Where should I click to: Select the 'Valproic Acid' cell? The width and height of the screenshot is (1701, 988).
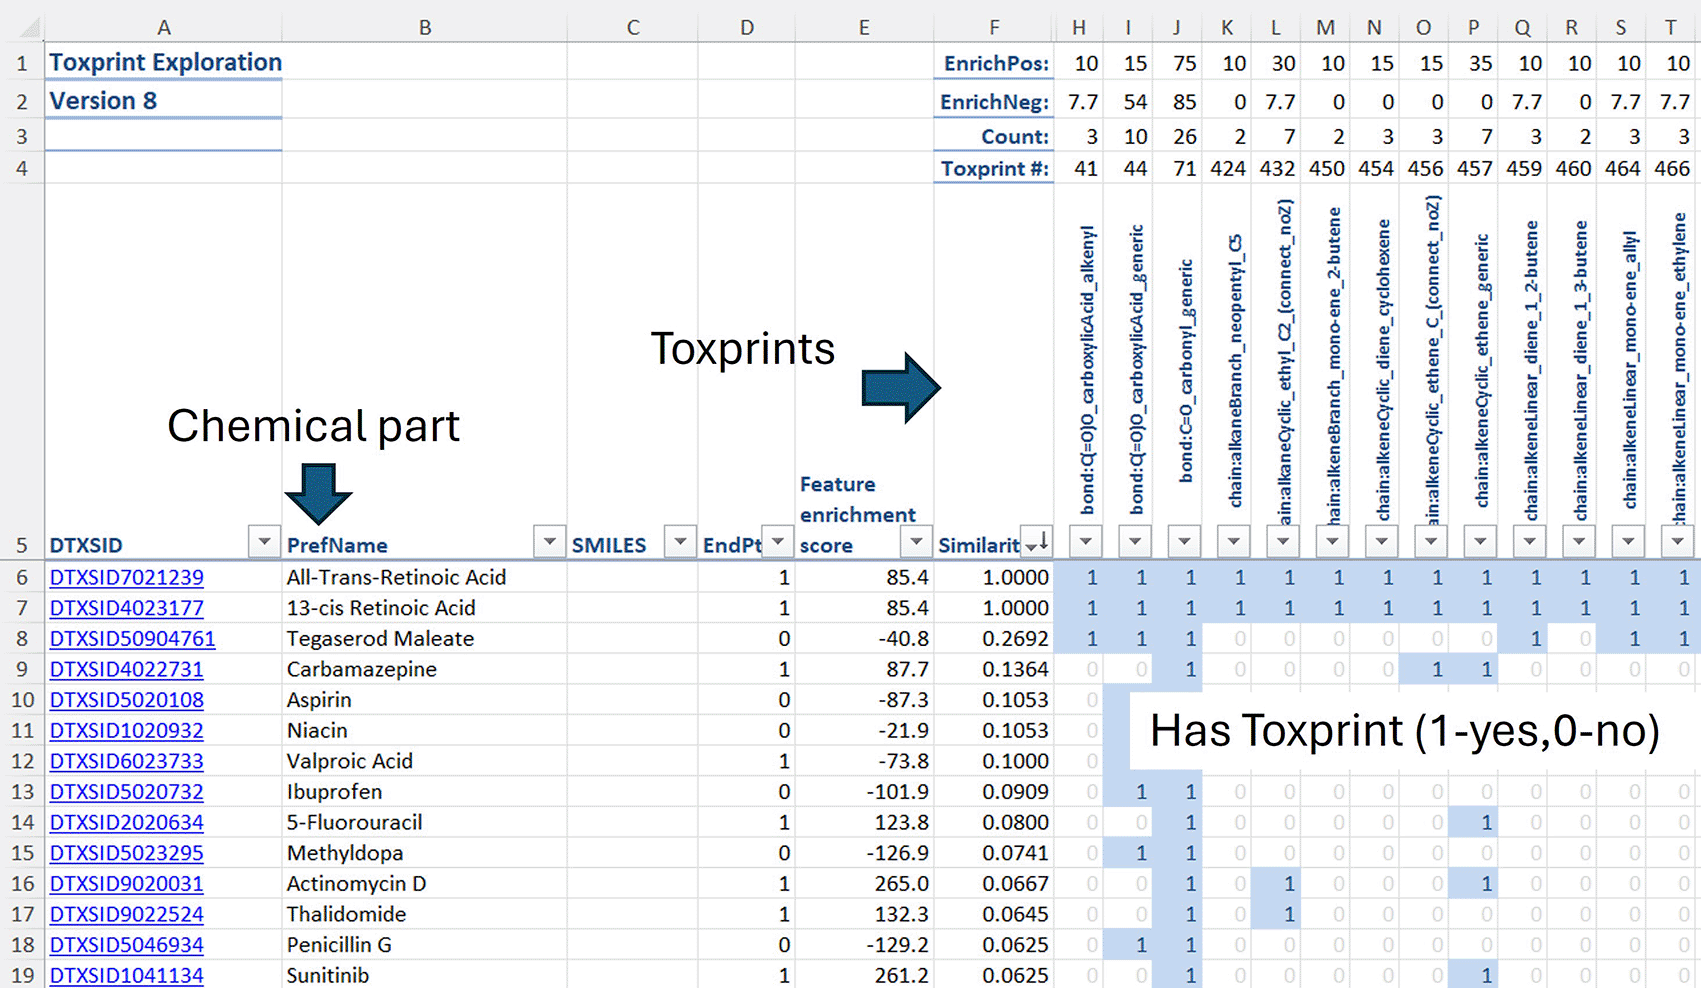click(x=425, y=761)
